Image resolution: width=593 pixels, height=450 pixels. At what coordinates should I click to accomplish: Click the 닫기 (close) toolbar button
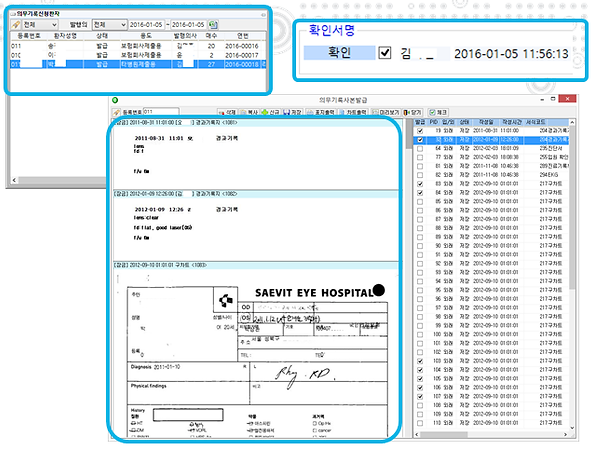(x=413, y=112)
